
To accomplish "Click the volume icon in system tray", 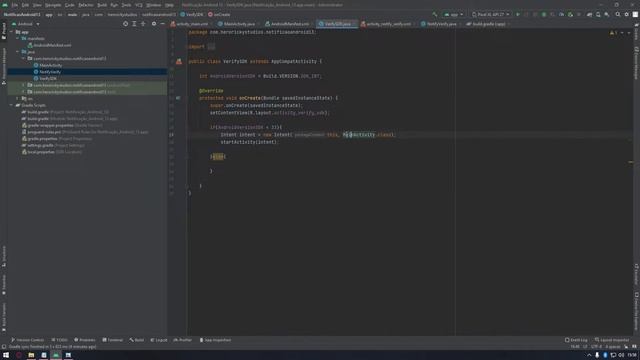I will pos(621,355).
